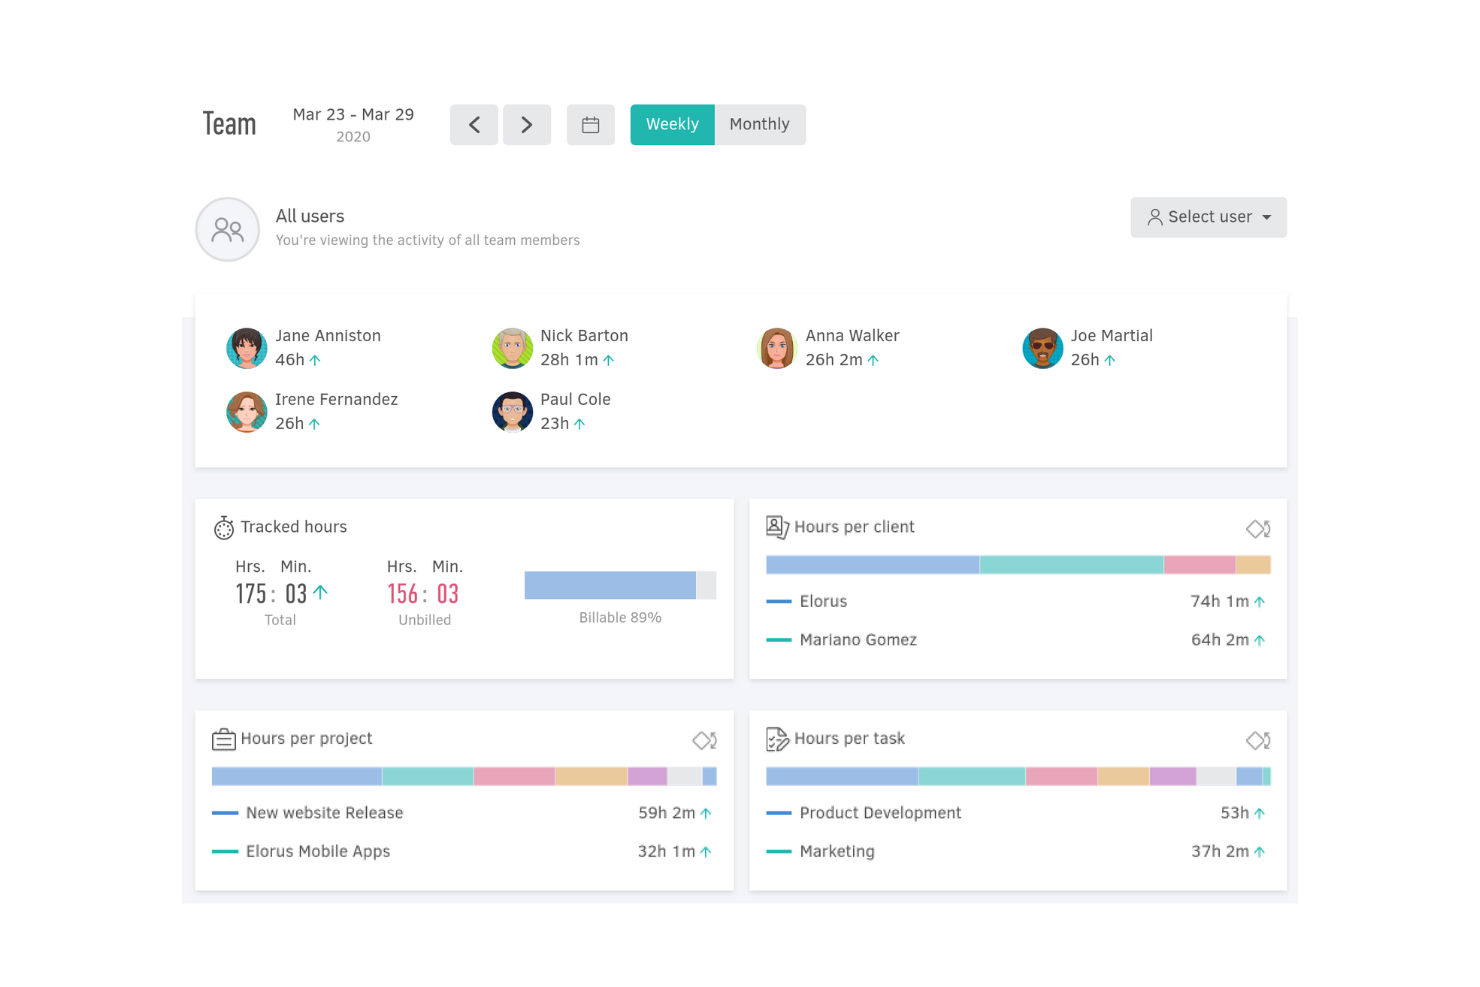Screen dimensions: 1480x987
Task: Click the Tracked hours stopwatch icon
Action: tap(224, 528)
